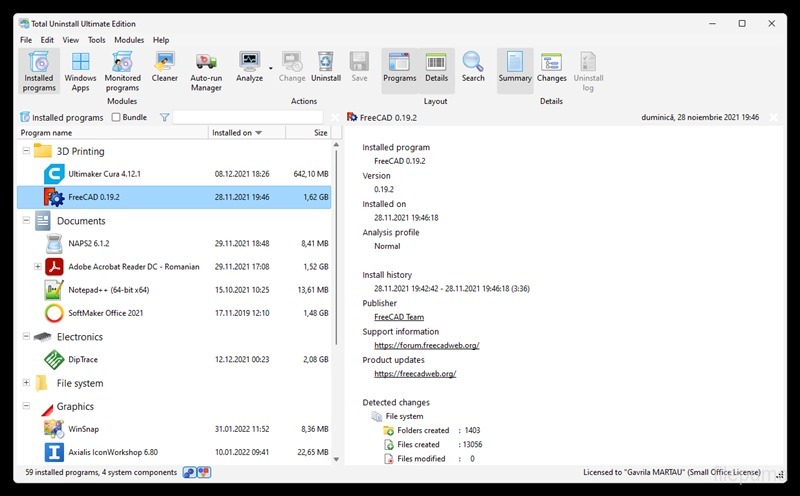This screenshot has width=800, height=496.
Task: Click the Analyze toolbar icon
Action: point(249,68)
